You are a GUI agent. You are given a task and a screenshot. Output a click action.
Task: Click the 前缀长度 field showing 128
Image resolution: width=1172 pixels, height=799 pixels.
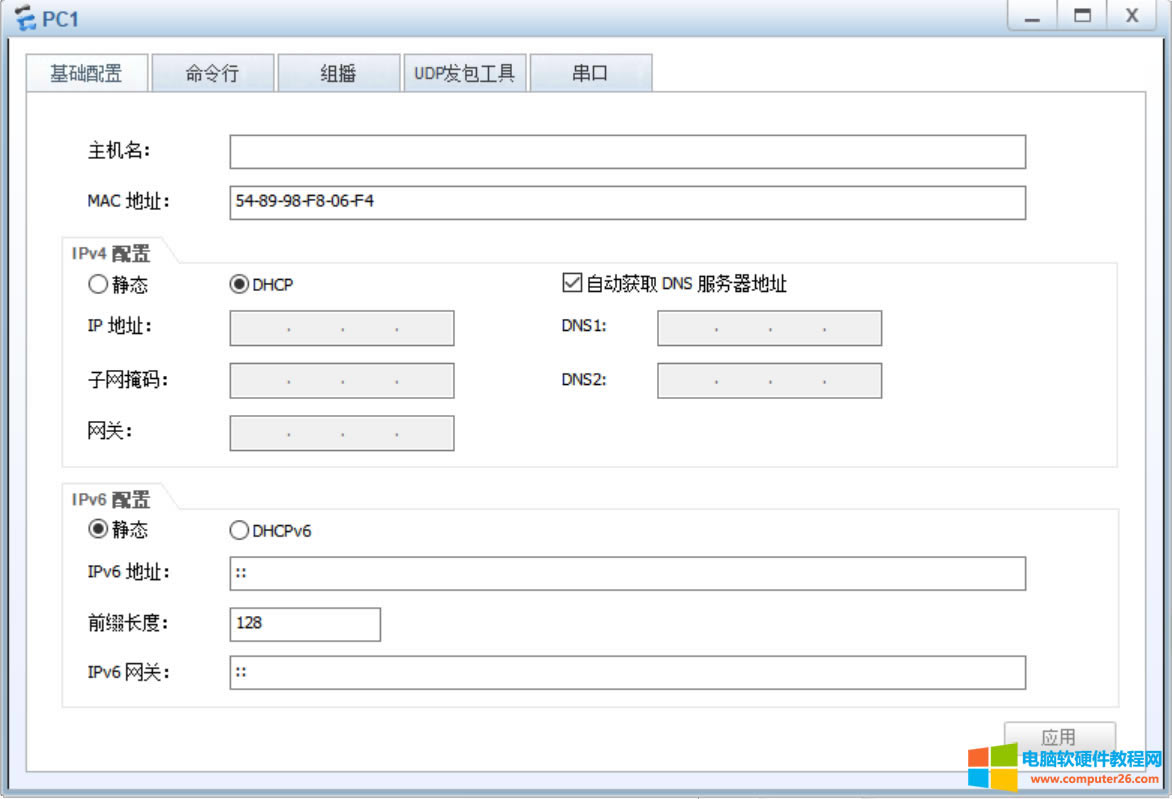(305, 624)
